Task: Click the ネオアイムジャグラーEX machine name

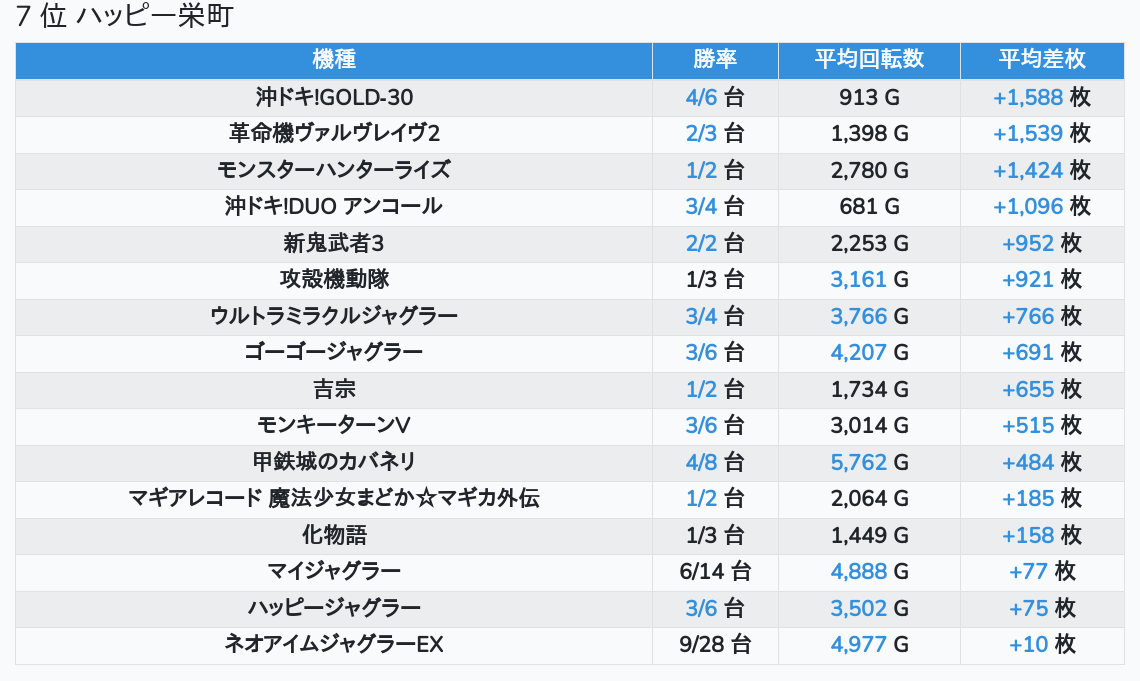Action: click(334, 644)
